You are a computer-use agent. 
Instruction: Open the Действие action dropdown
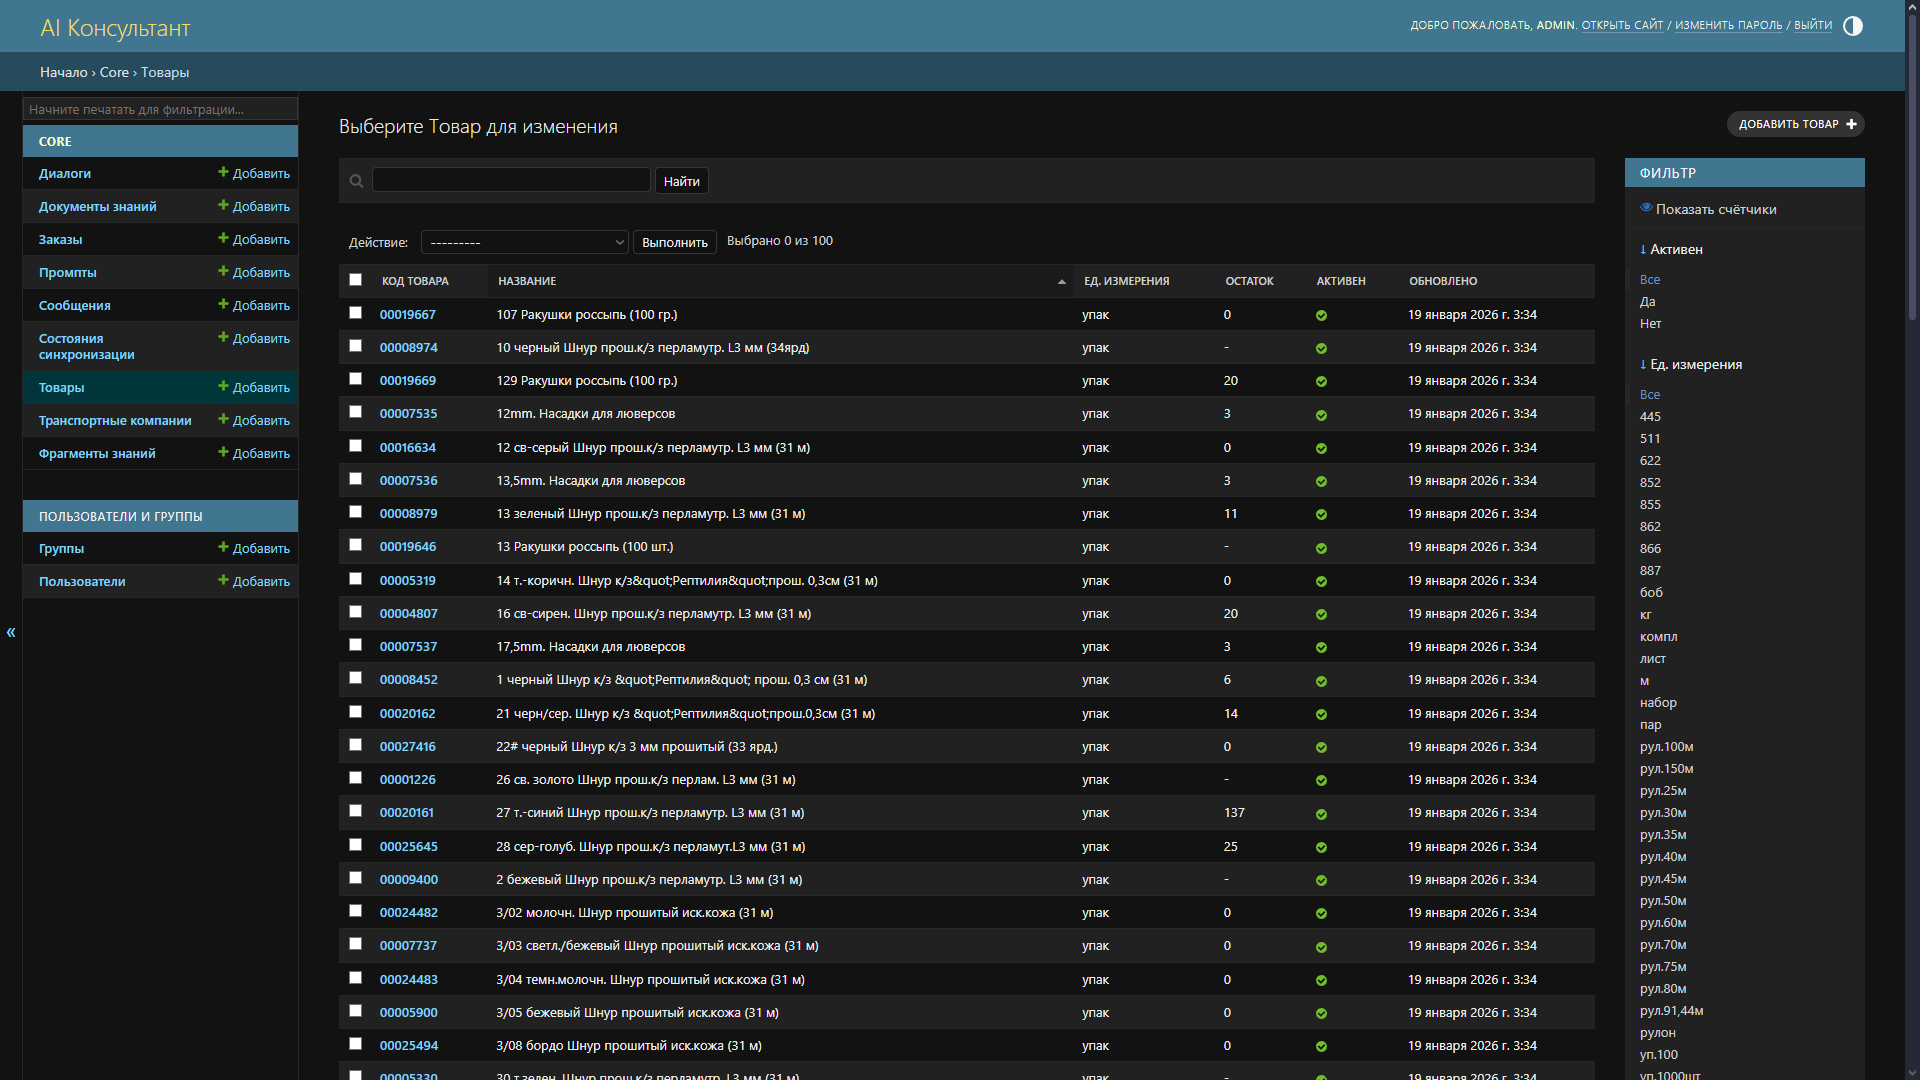[x=525, y=242]
